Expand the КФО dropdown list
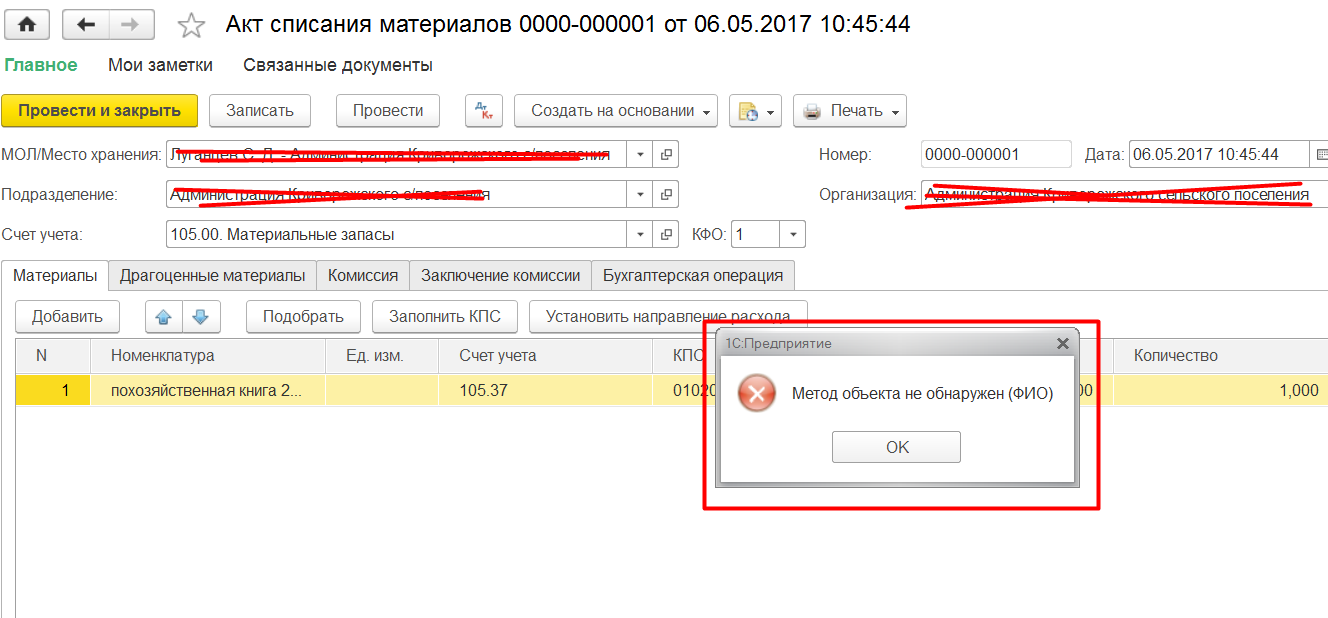This screenshot has width=1328, height=618. (792, 235)
